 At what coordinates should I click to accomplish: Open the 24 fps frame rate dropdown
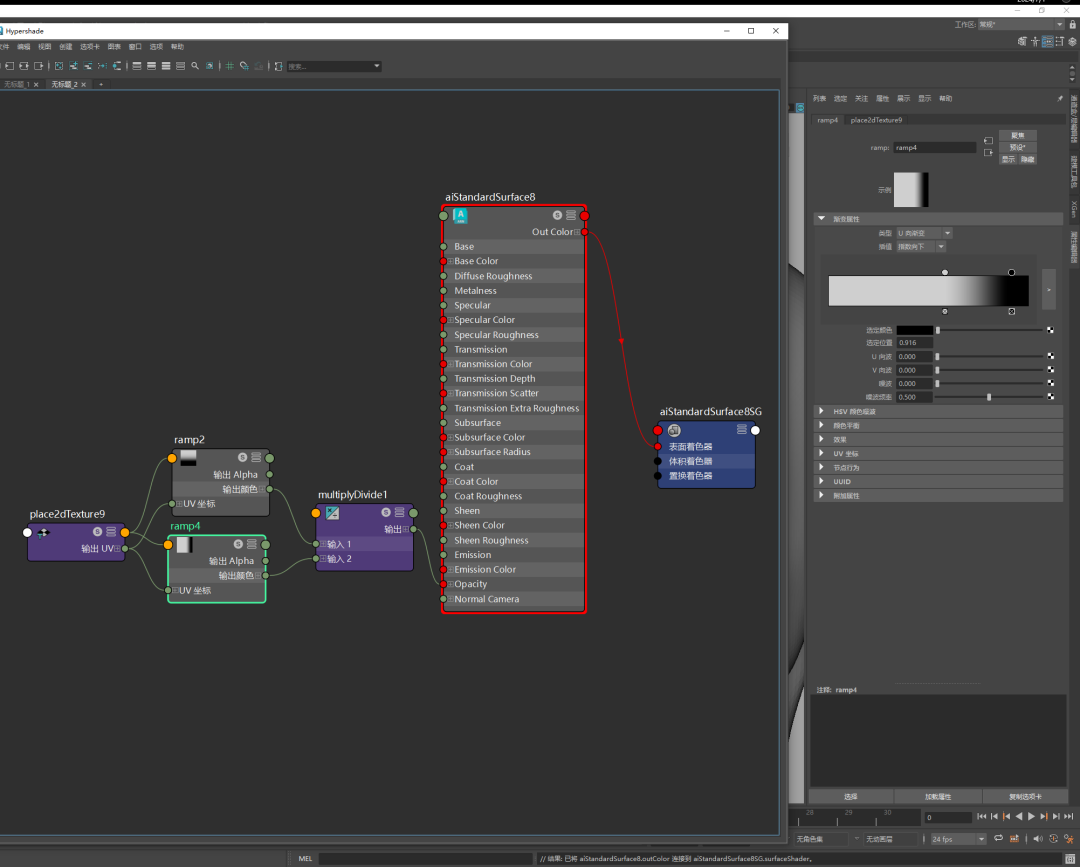(x=959, y=839)
